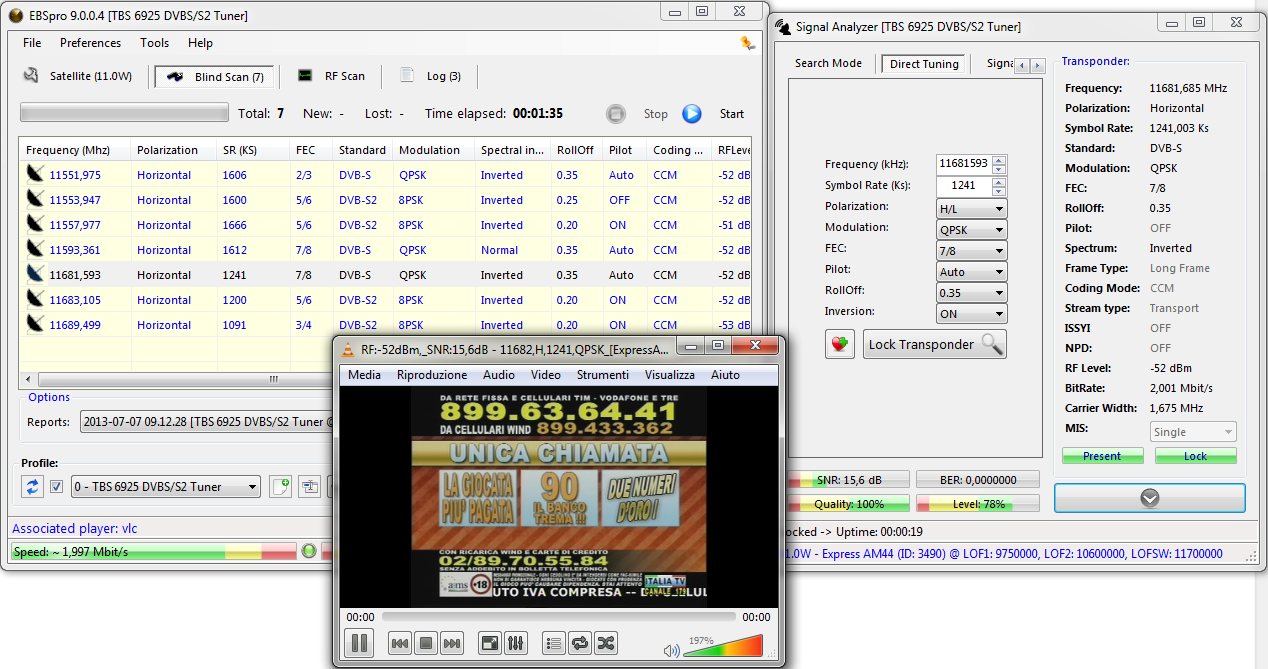Switch to the Log (3) tab

coord(430,76)
